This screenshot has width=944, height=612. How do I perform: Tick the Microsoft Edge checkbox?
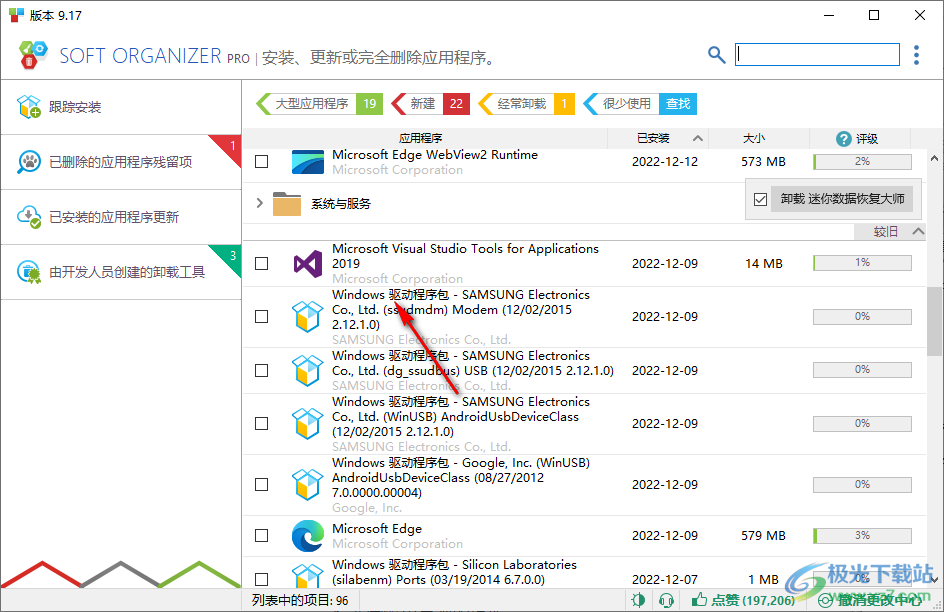point(261,536)
